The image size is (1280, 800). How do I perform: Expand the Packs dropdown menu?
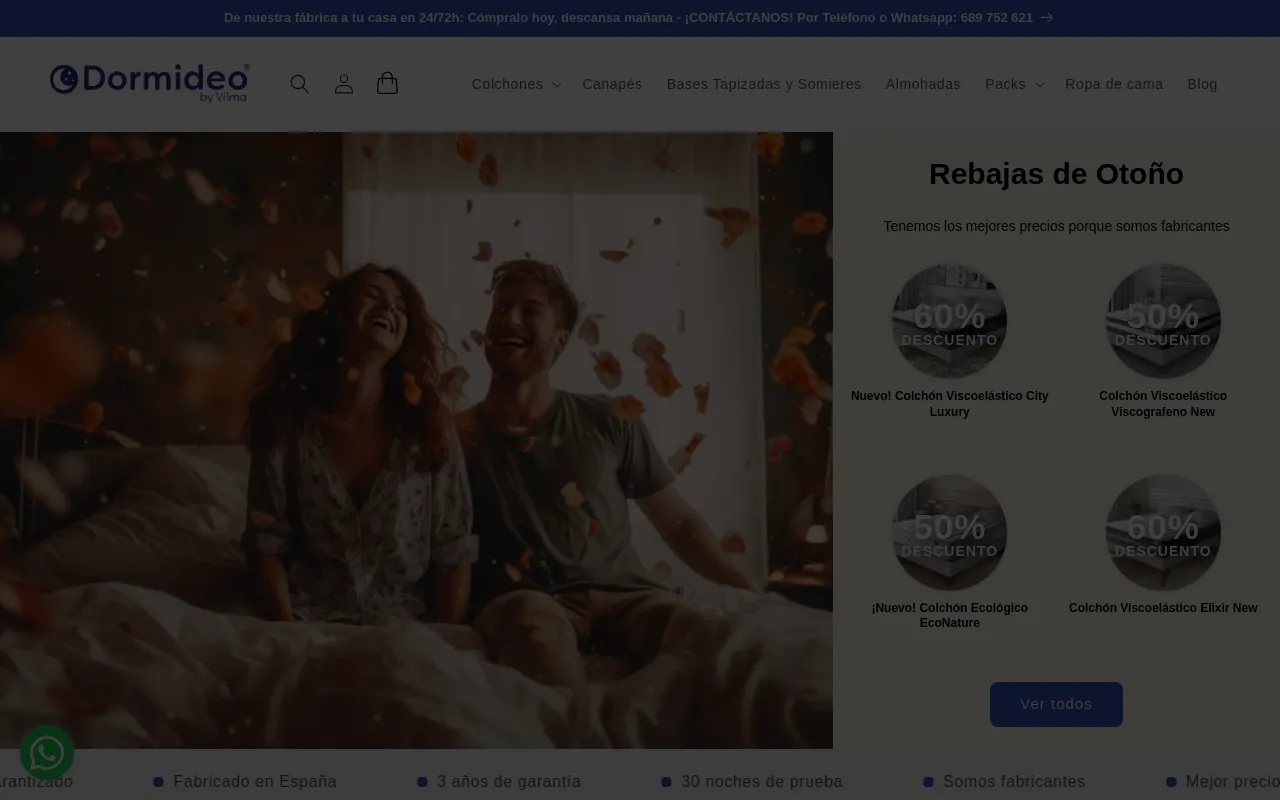[1013, 85]
